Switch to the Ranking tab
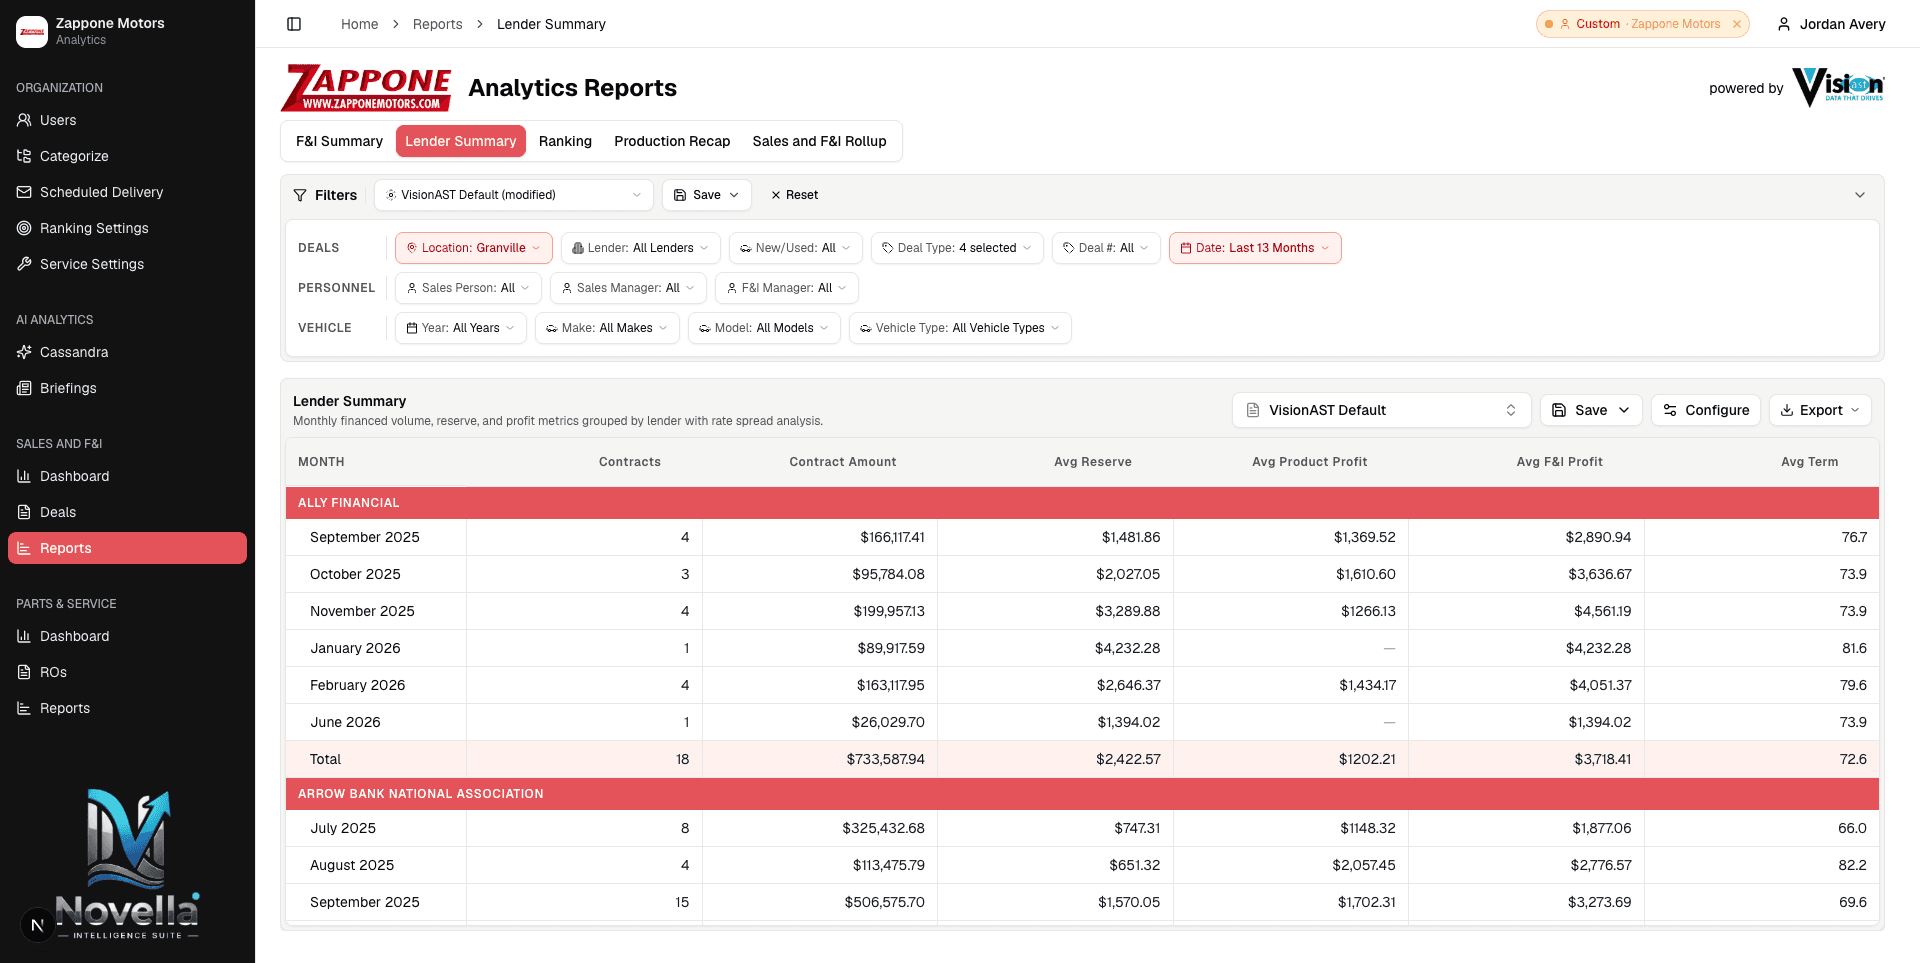1920x963 pixels. pos(565,141)
